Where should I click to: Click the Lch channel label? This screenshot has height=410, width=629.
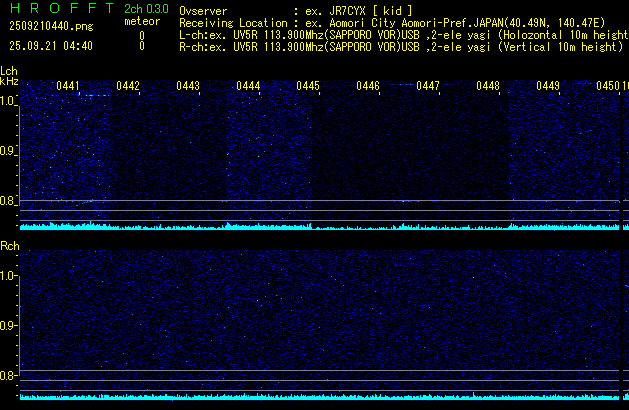point(9,71)
